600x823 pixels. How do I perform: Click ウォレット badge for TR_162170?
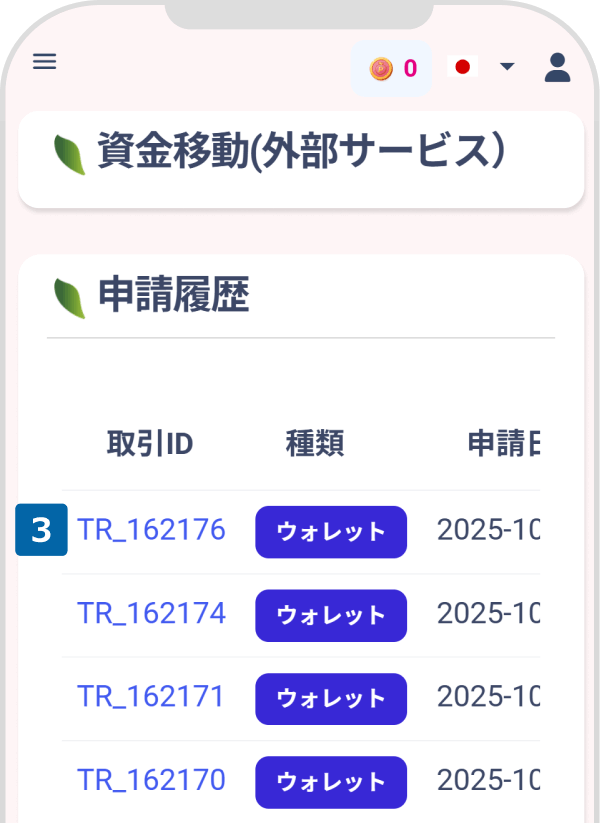(x=331, y=781)
